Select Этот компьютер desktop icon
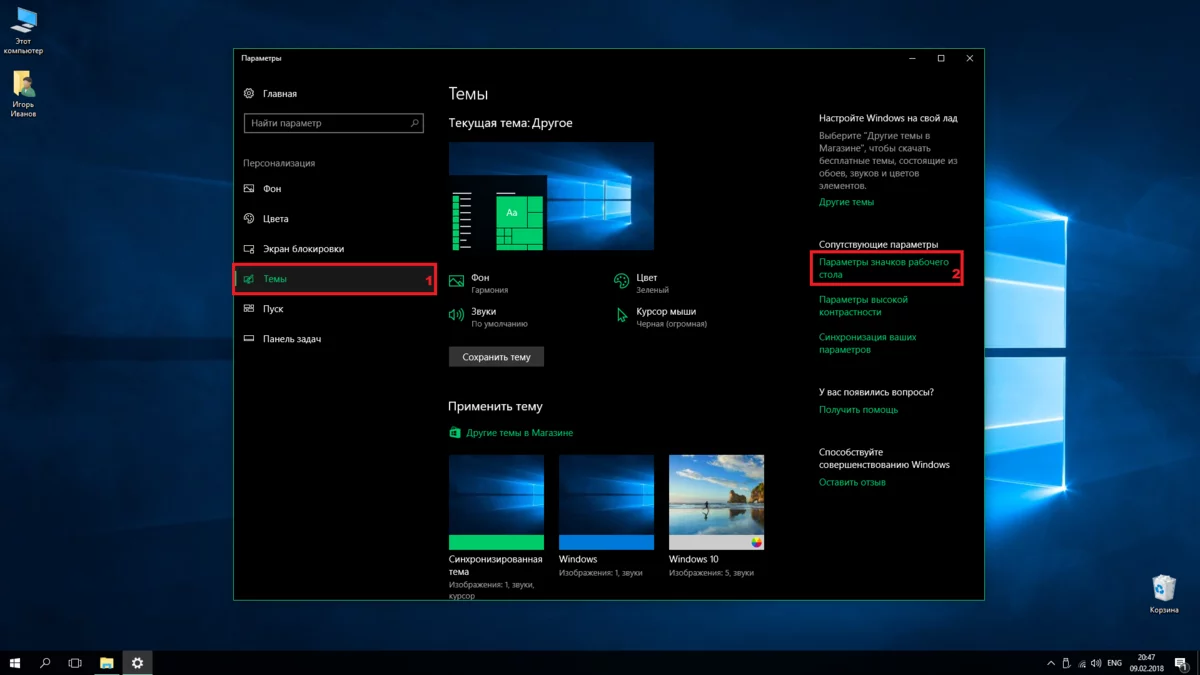The height and width of the screenshot is (675, 1200). pyautogui.click(x=23, y=30)
